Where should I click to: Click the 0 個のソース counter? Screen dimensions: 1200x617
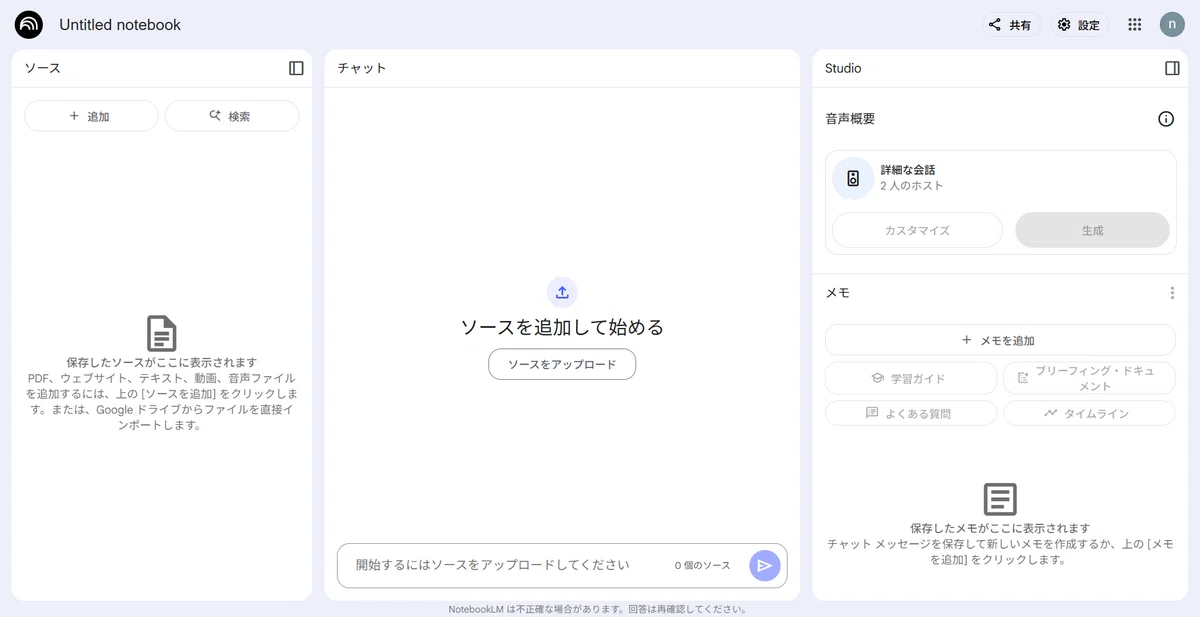click(702, 566)
